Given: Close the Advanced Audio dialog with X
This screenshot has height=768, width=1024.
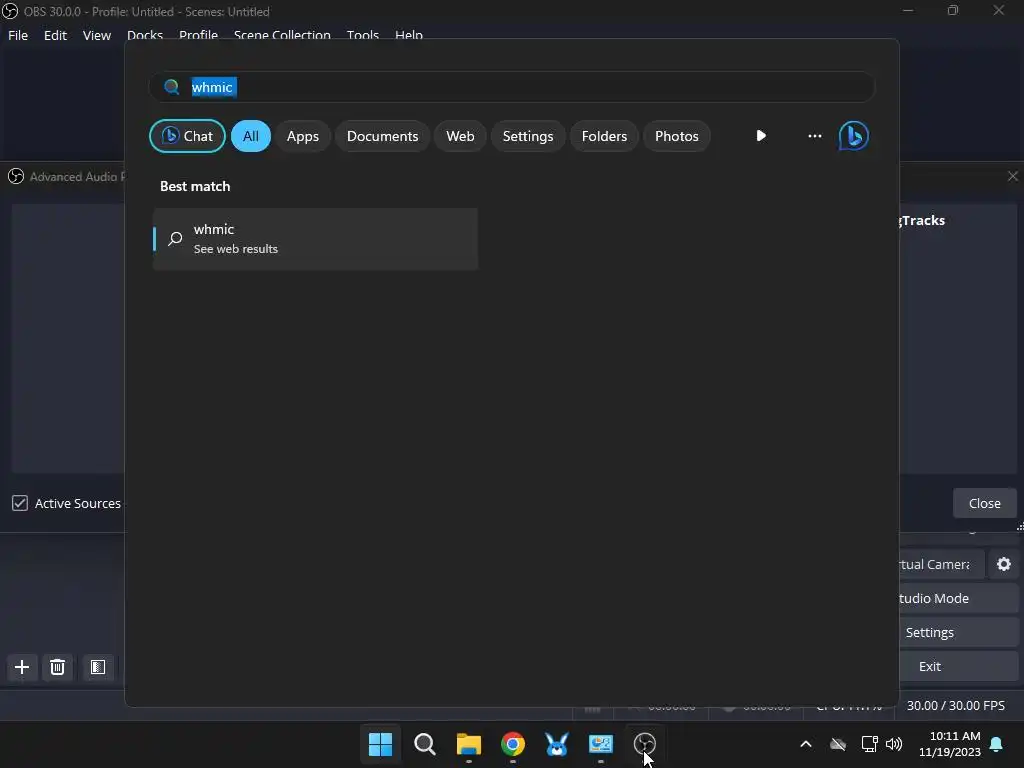Looking at the screenshot, I should (1012, 176).
